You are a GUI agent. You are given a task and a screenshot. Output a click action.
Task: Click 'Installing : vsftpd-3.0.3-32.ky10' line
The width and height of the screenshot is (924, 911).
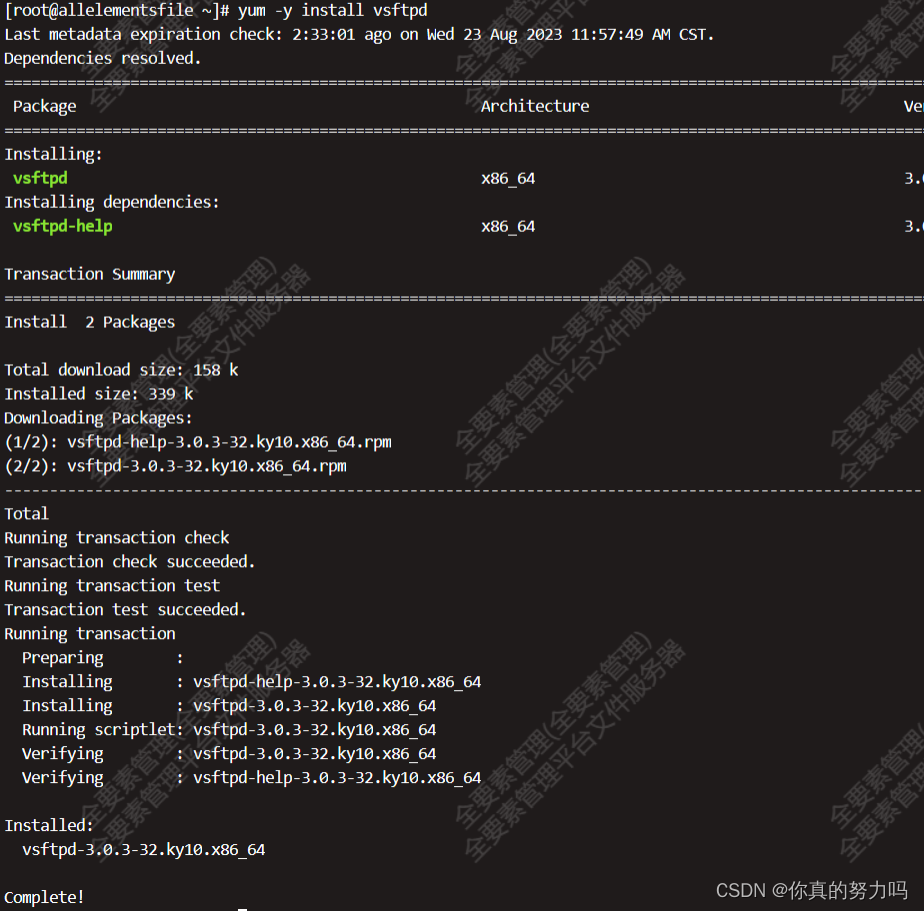coord(229,706)
